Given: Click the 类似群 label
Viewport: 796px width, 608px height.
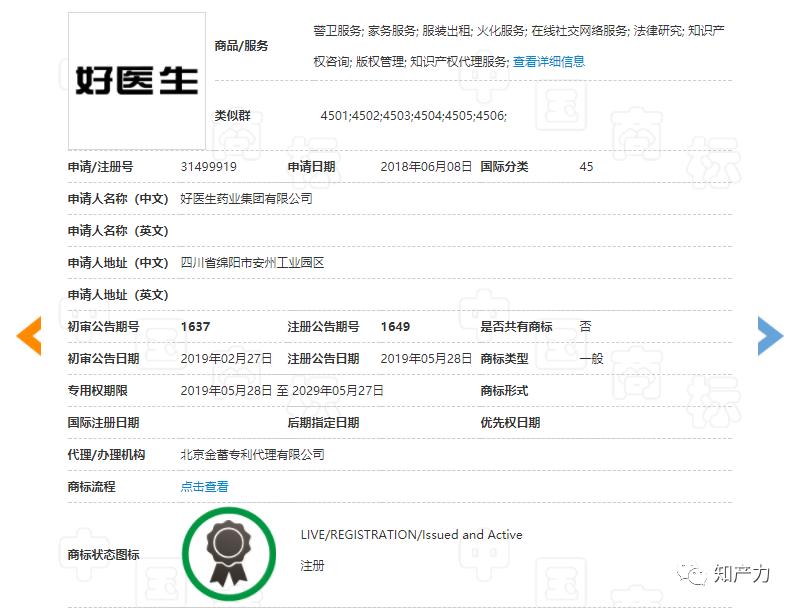Looking at the screenshot, I should tap(233, 116).
